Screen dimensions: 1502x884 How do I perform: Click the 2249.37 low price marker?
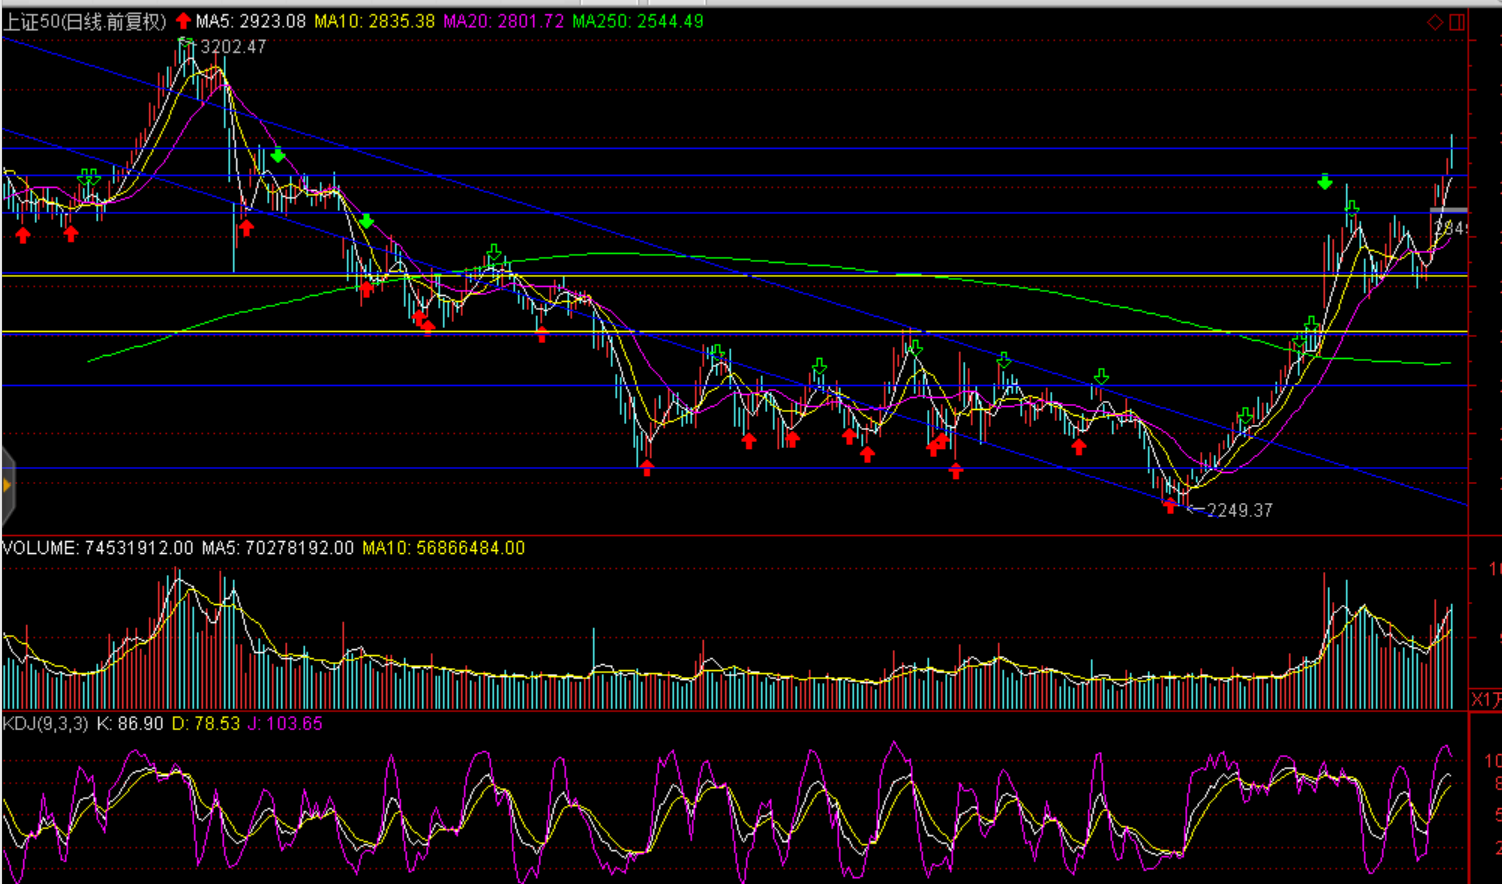[x=1239, y=510]
